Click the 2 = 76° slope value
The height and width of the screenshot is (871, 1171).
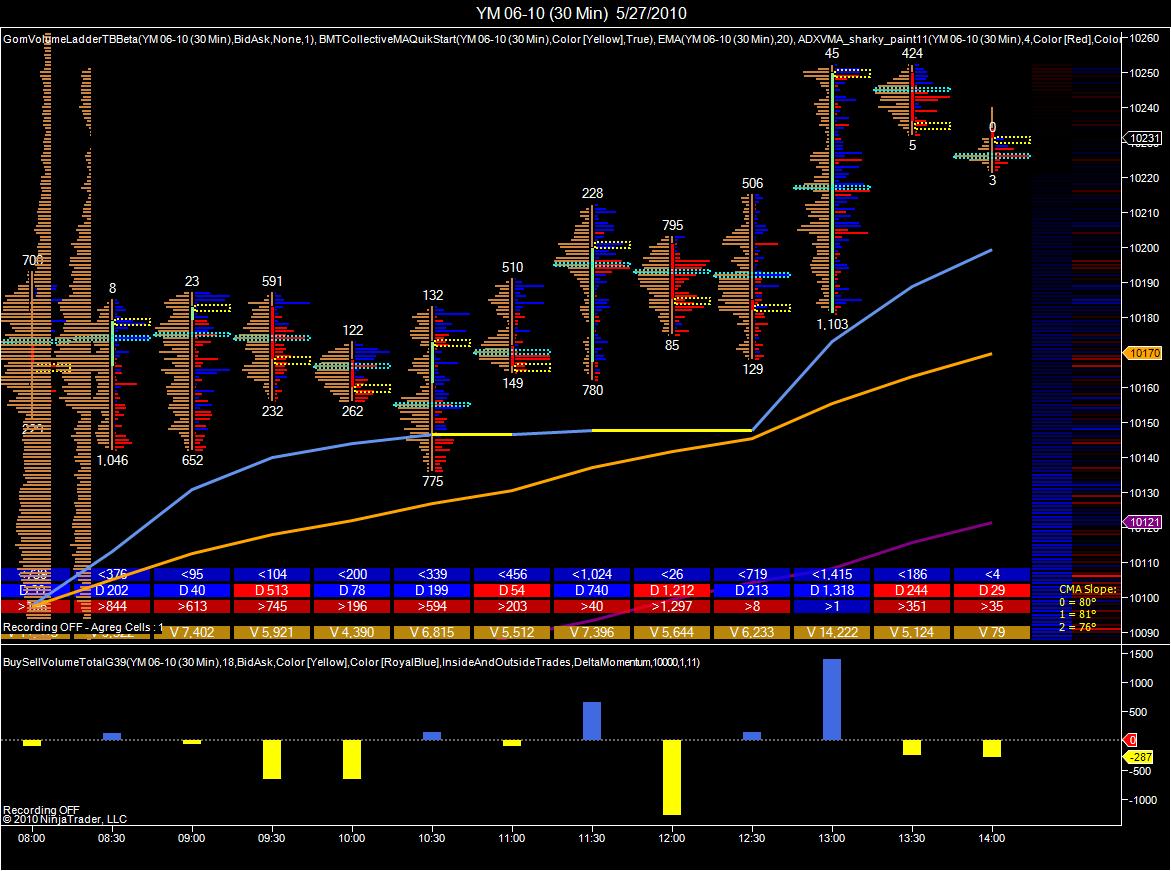pos(1077,627)
